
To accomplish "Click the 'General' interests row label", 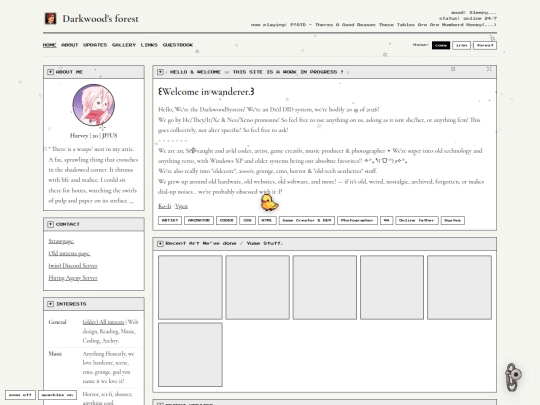I will pos(58,322).
